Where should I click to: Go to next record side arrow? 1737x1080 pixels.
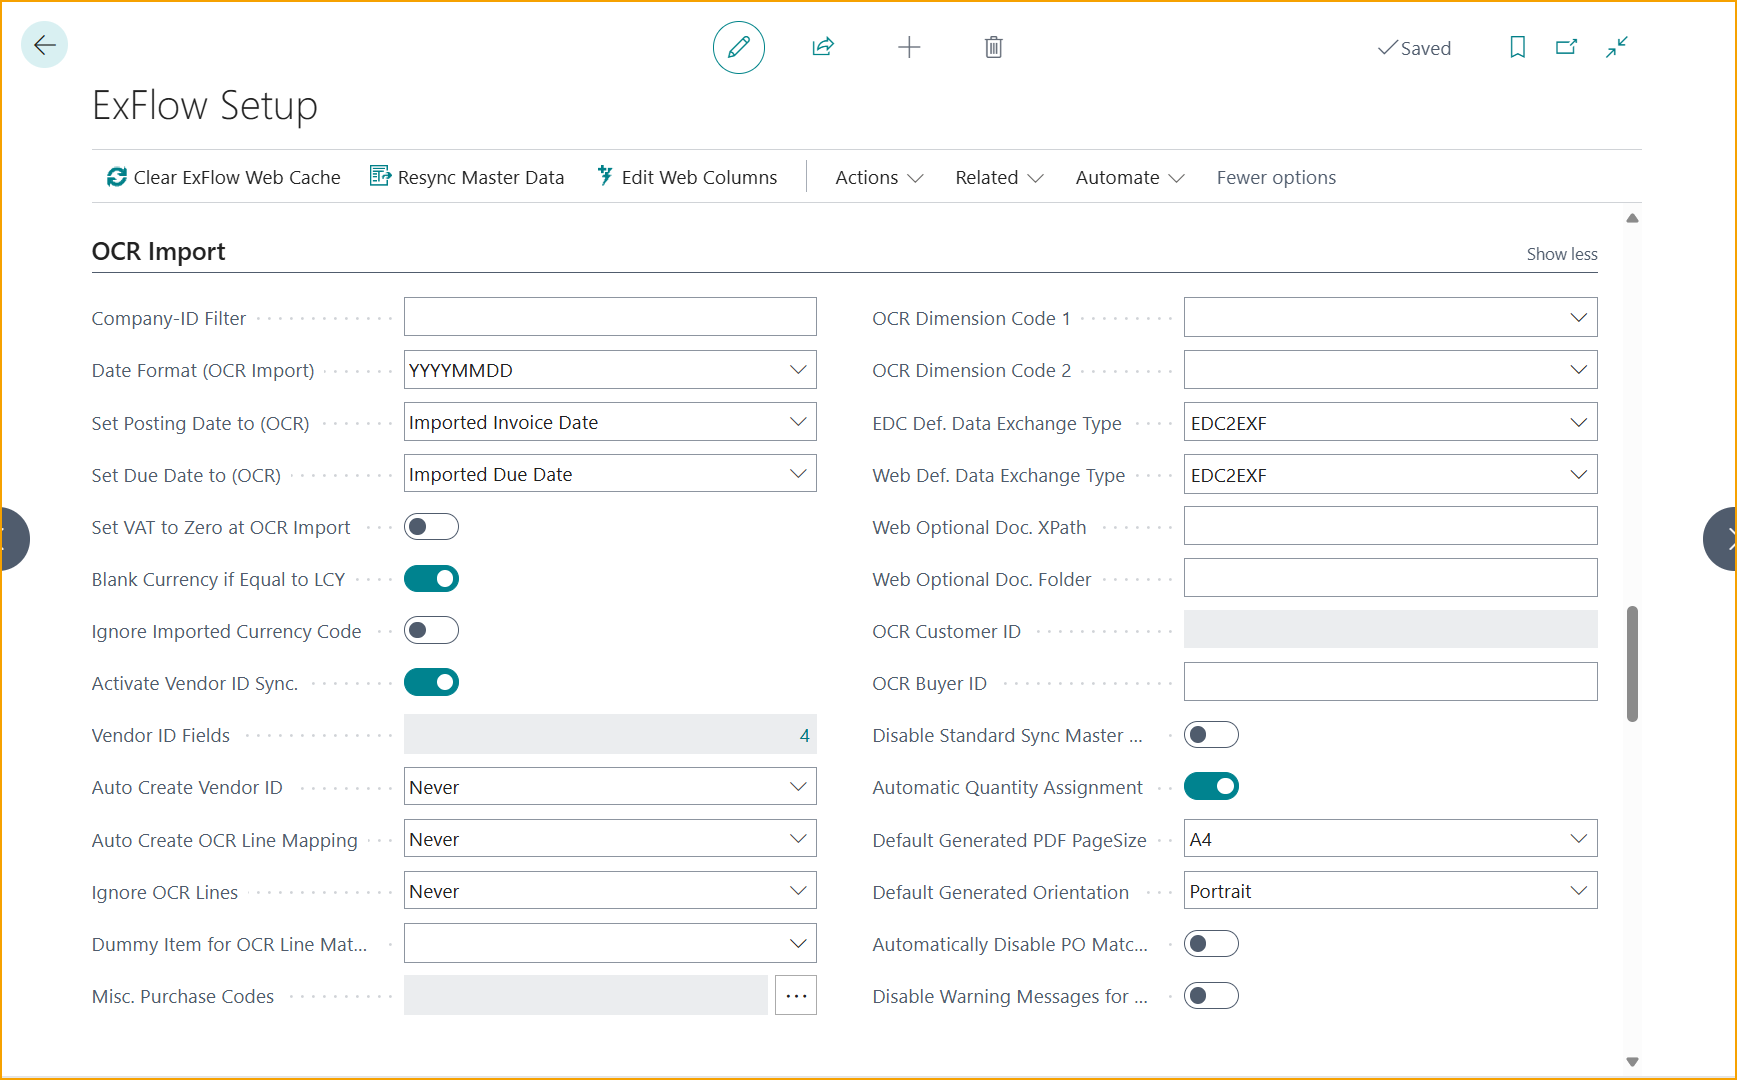tap(1721, 539)
